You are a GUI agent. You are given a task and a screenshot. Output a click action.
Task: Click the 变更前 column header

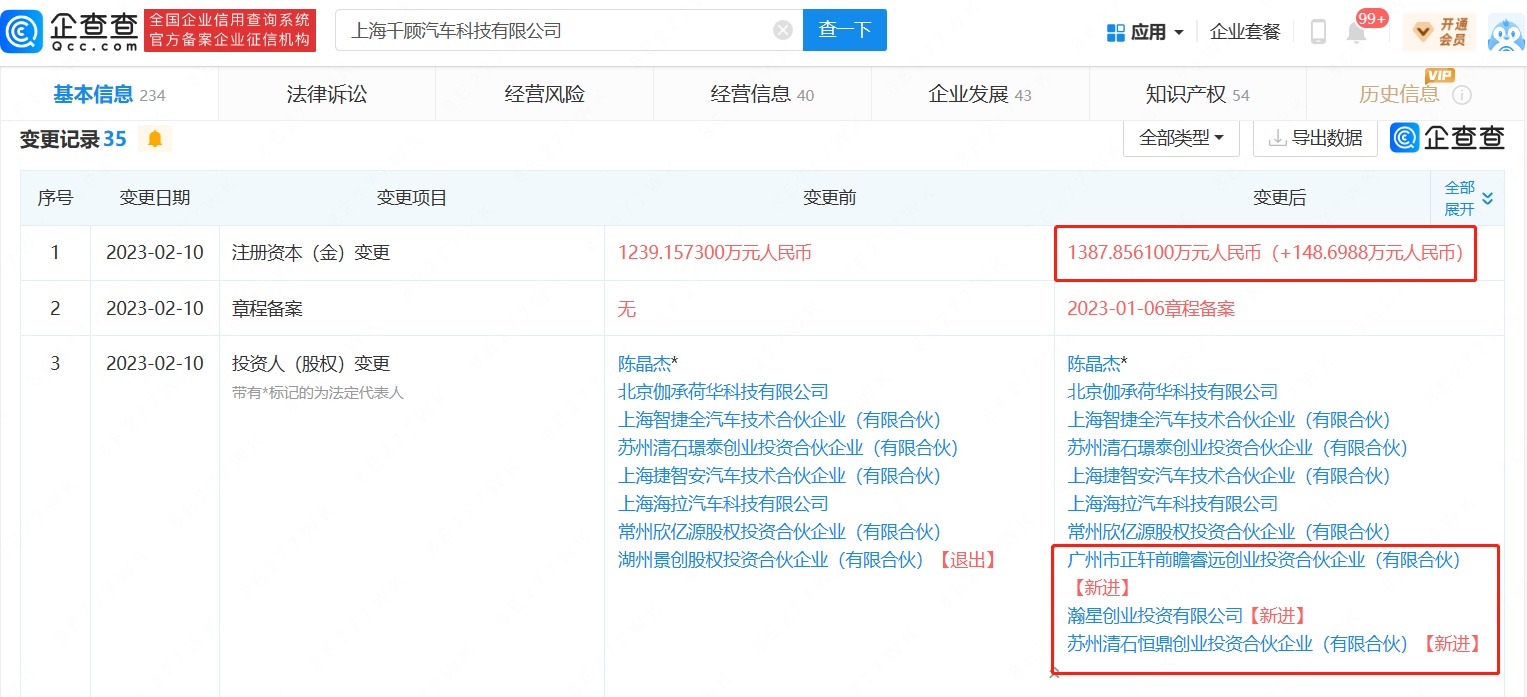tap(829, 198)
